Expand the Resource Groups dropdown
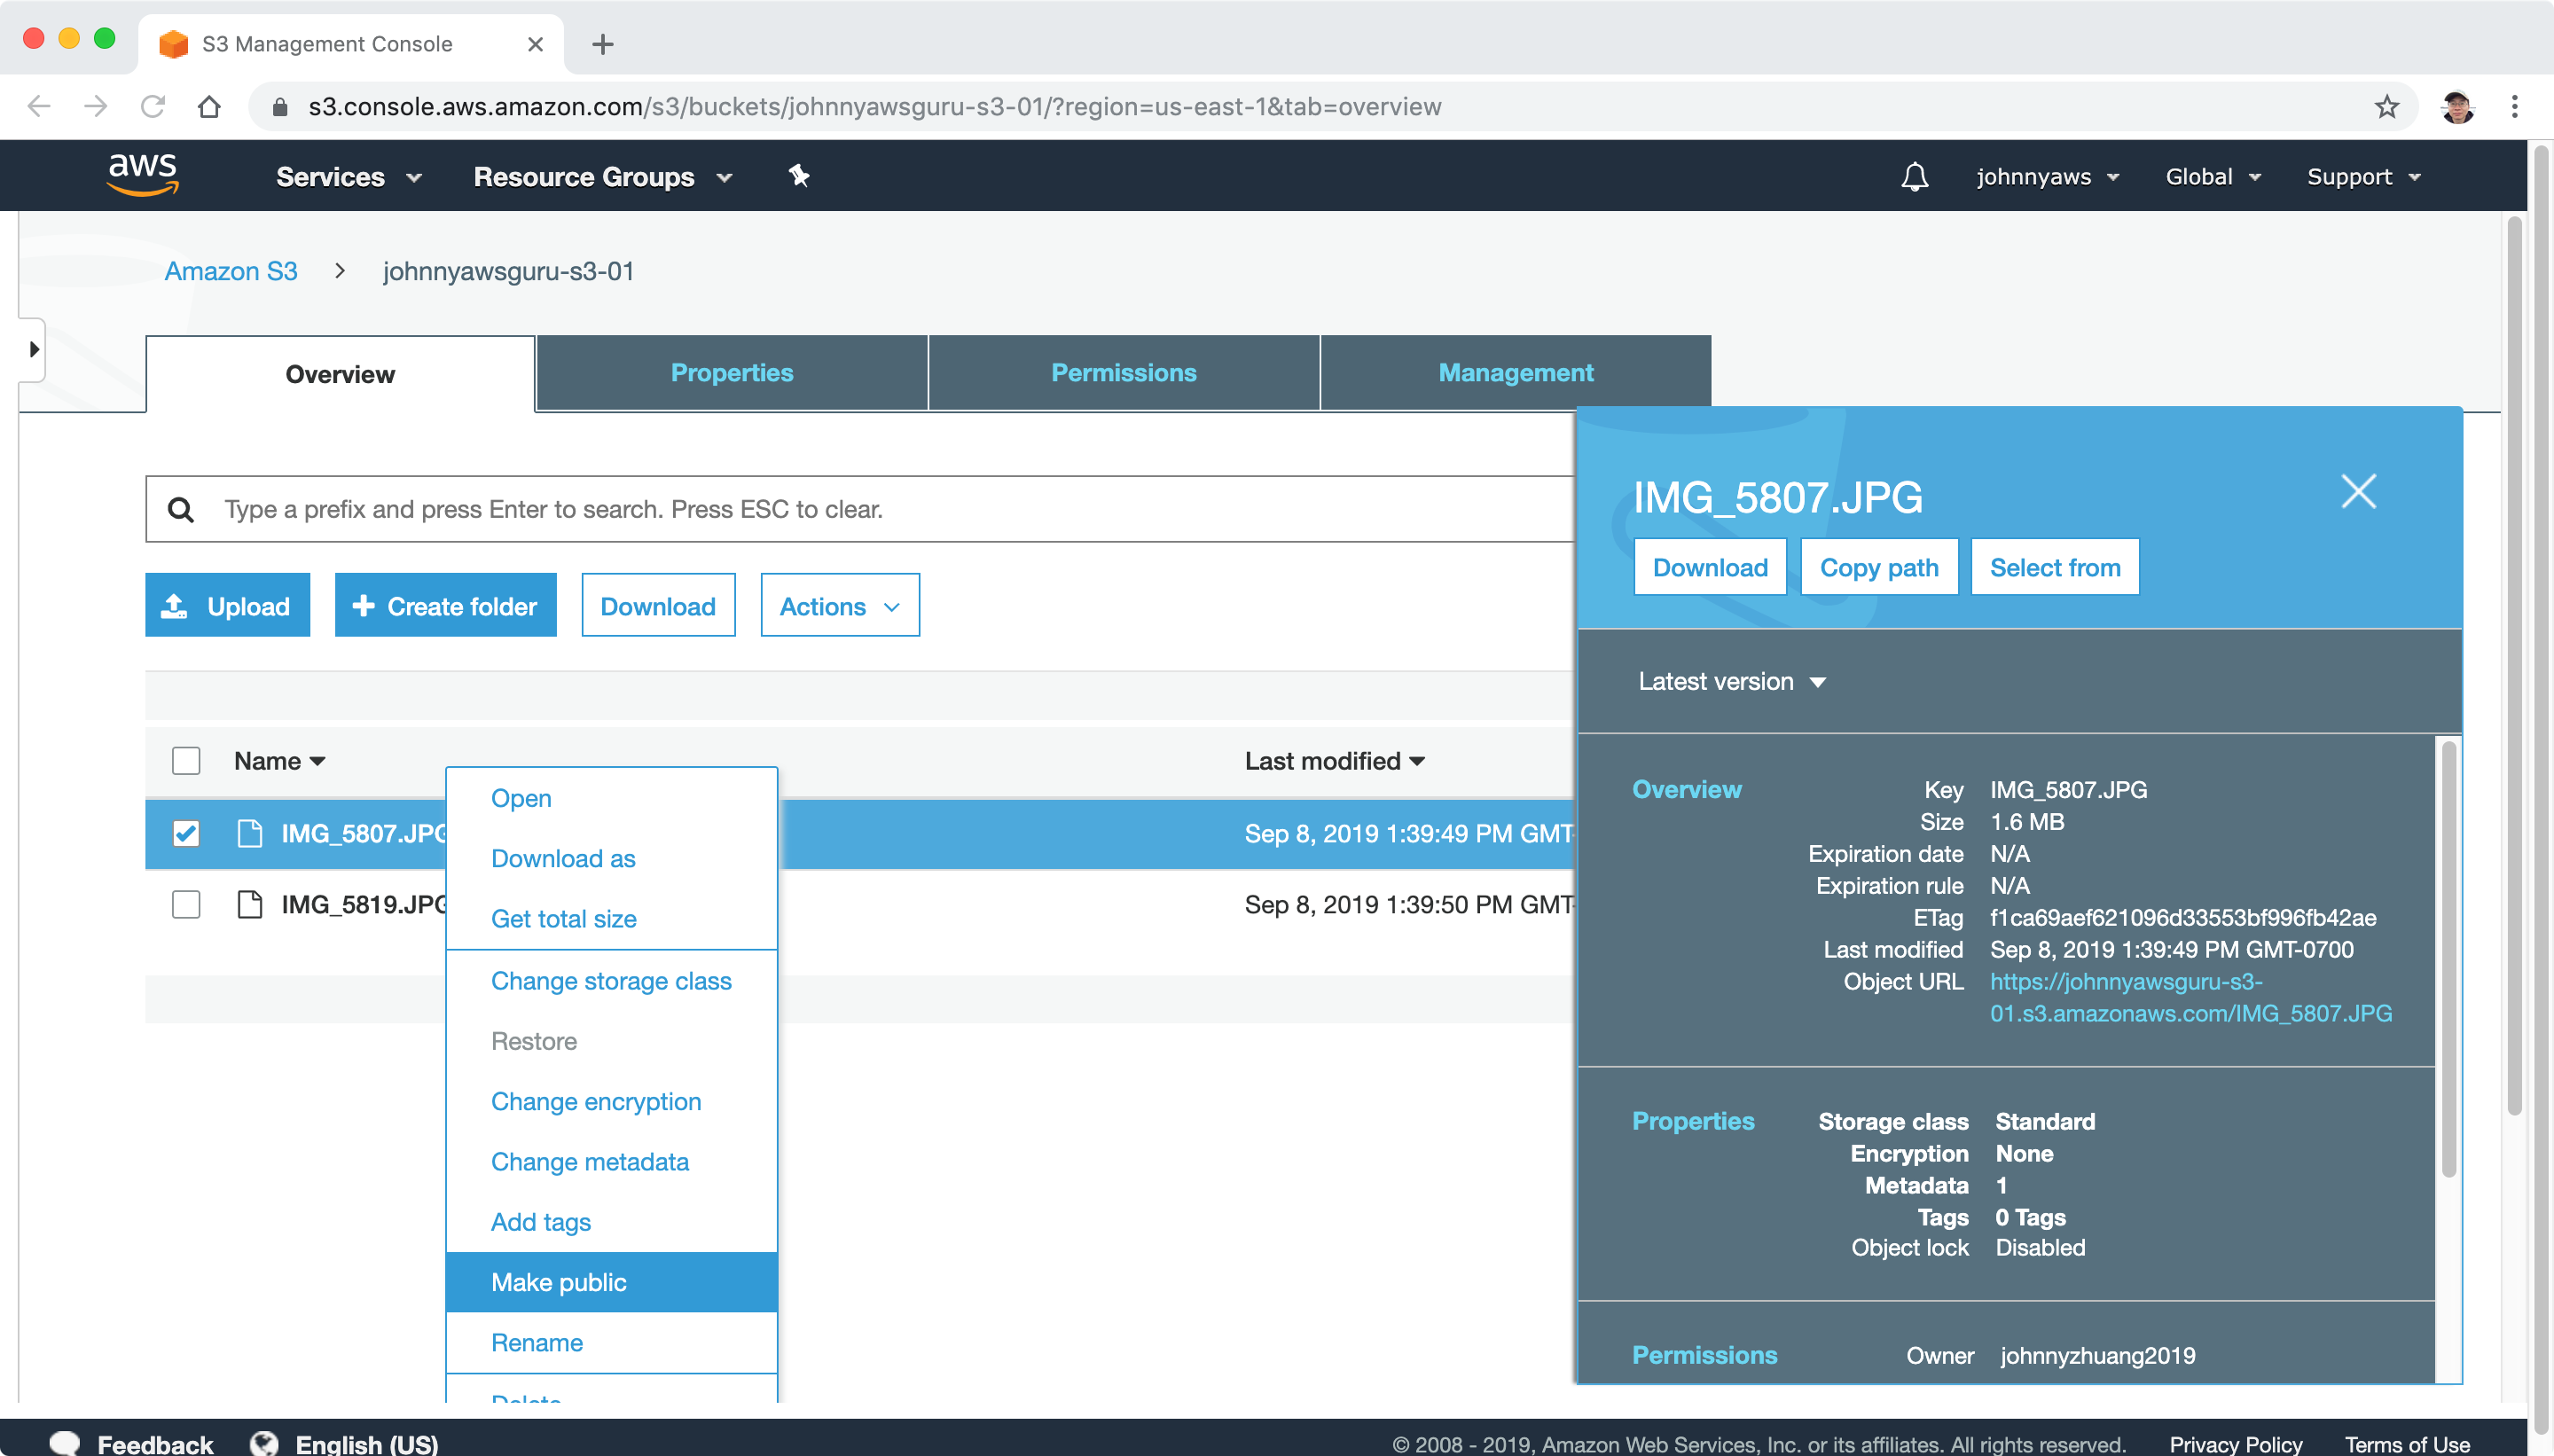Viewport: 2554px width, 1456px height. click(603, 177)
